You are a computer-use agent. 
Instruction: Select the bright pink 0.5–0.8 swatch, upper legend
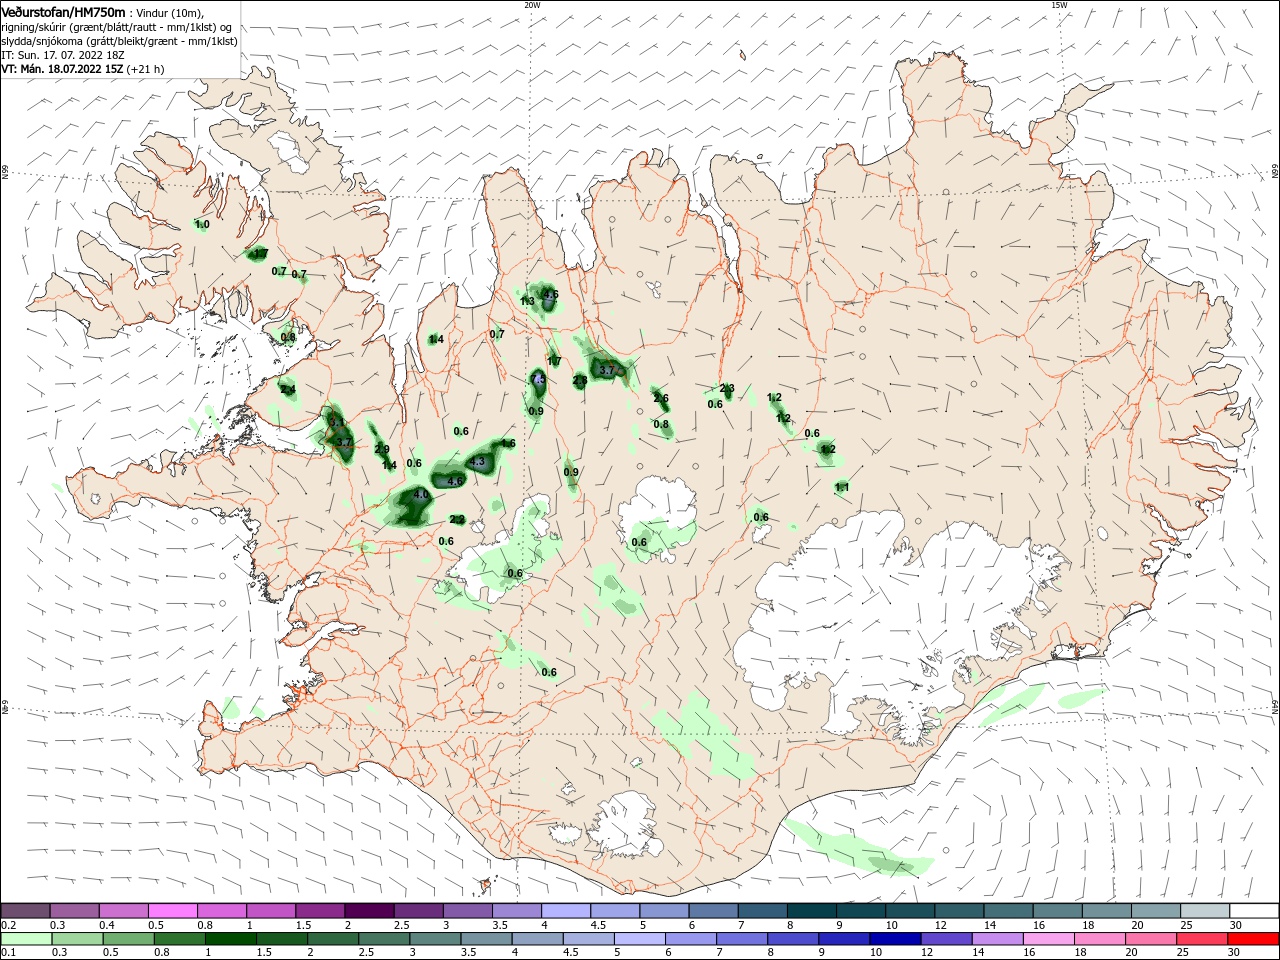tap(172, 911)
